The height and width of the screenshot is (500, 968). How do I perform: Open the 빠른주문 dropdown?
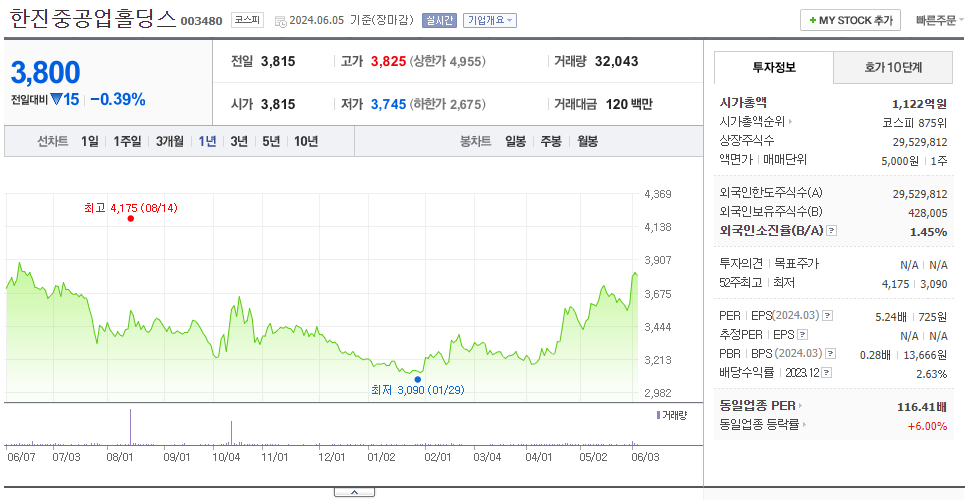(940, 20)
